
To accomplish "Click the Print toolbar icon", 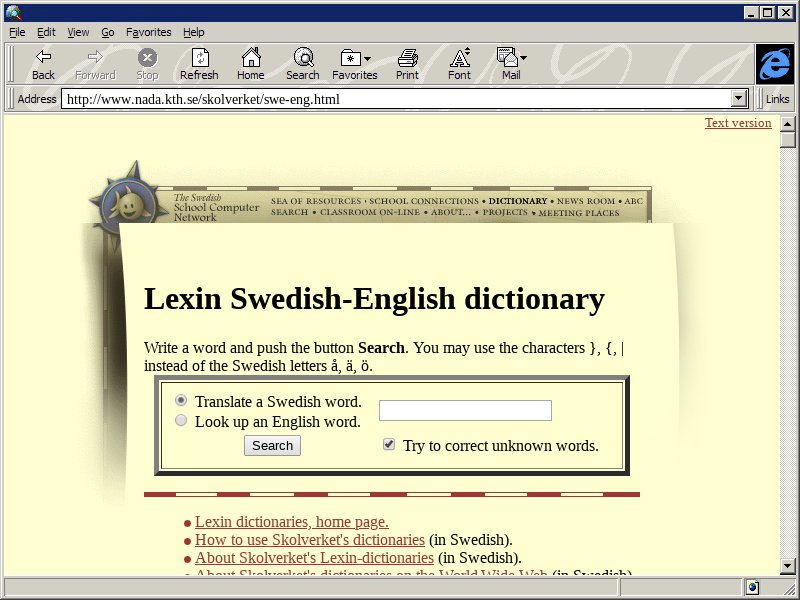I will click(407, 58).
